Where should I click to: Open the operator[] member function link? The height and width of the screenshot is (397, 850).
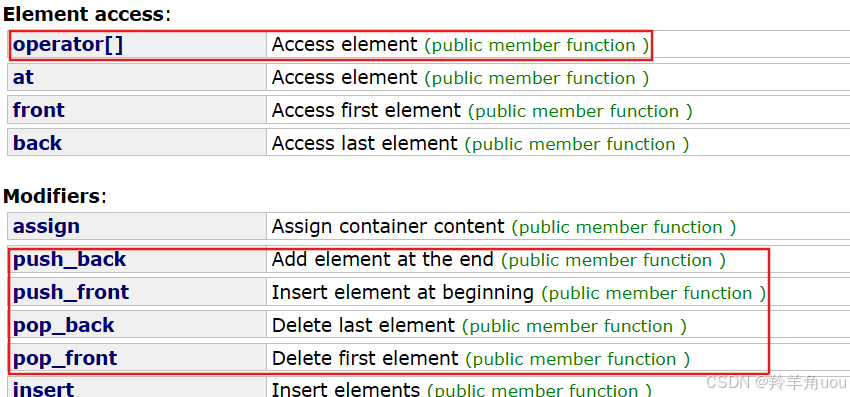tap(68, 44)
